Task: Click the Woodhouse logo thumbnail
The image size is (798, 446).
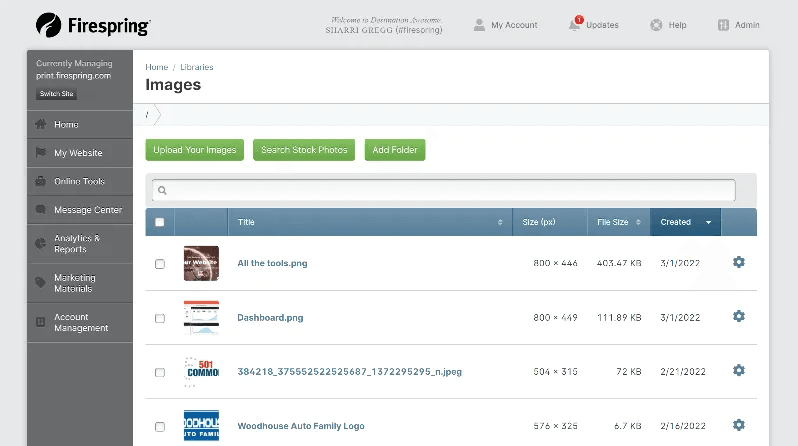Action: point(202,426)
